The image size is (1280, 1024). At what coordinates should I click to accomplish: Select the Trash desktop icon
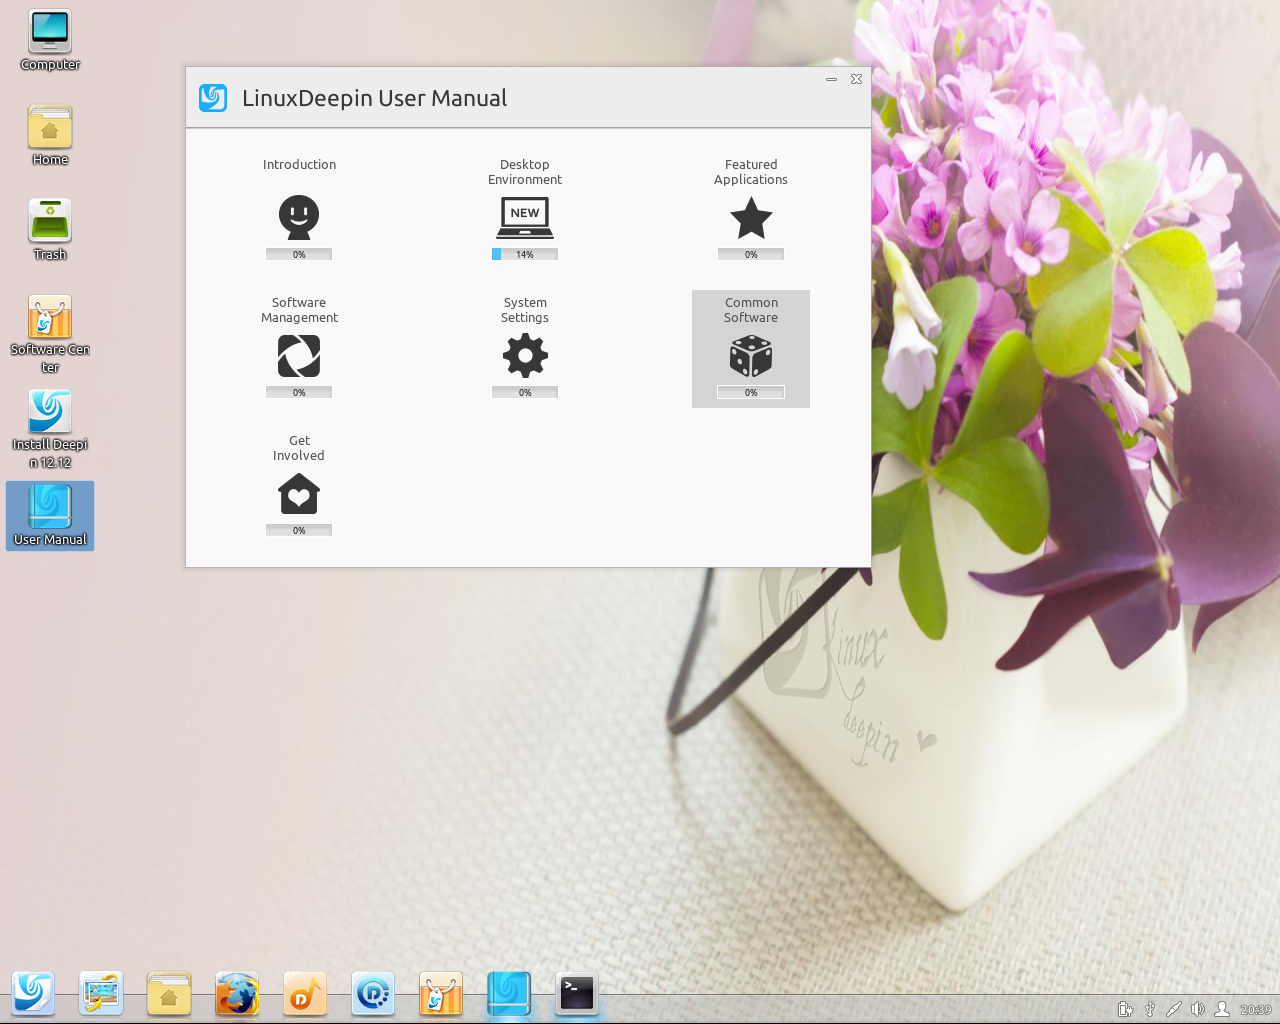50,231
